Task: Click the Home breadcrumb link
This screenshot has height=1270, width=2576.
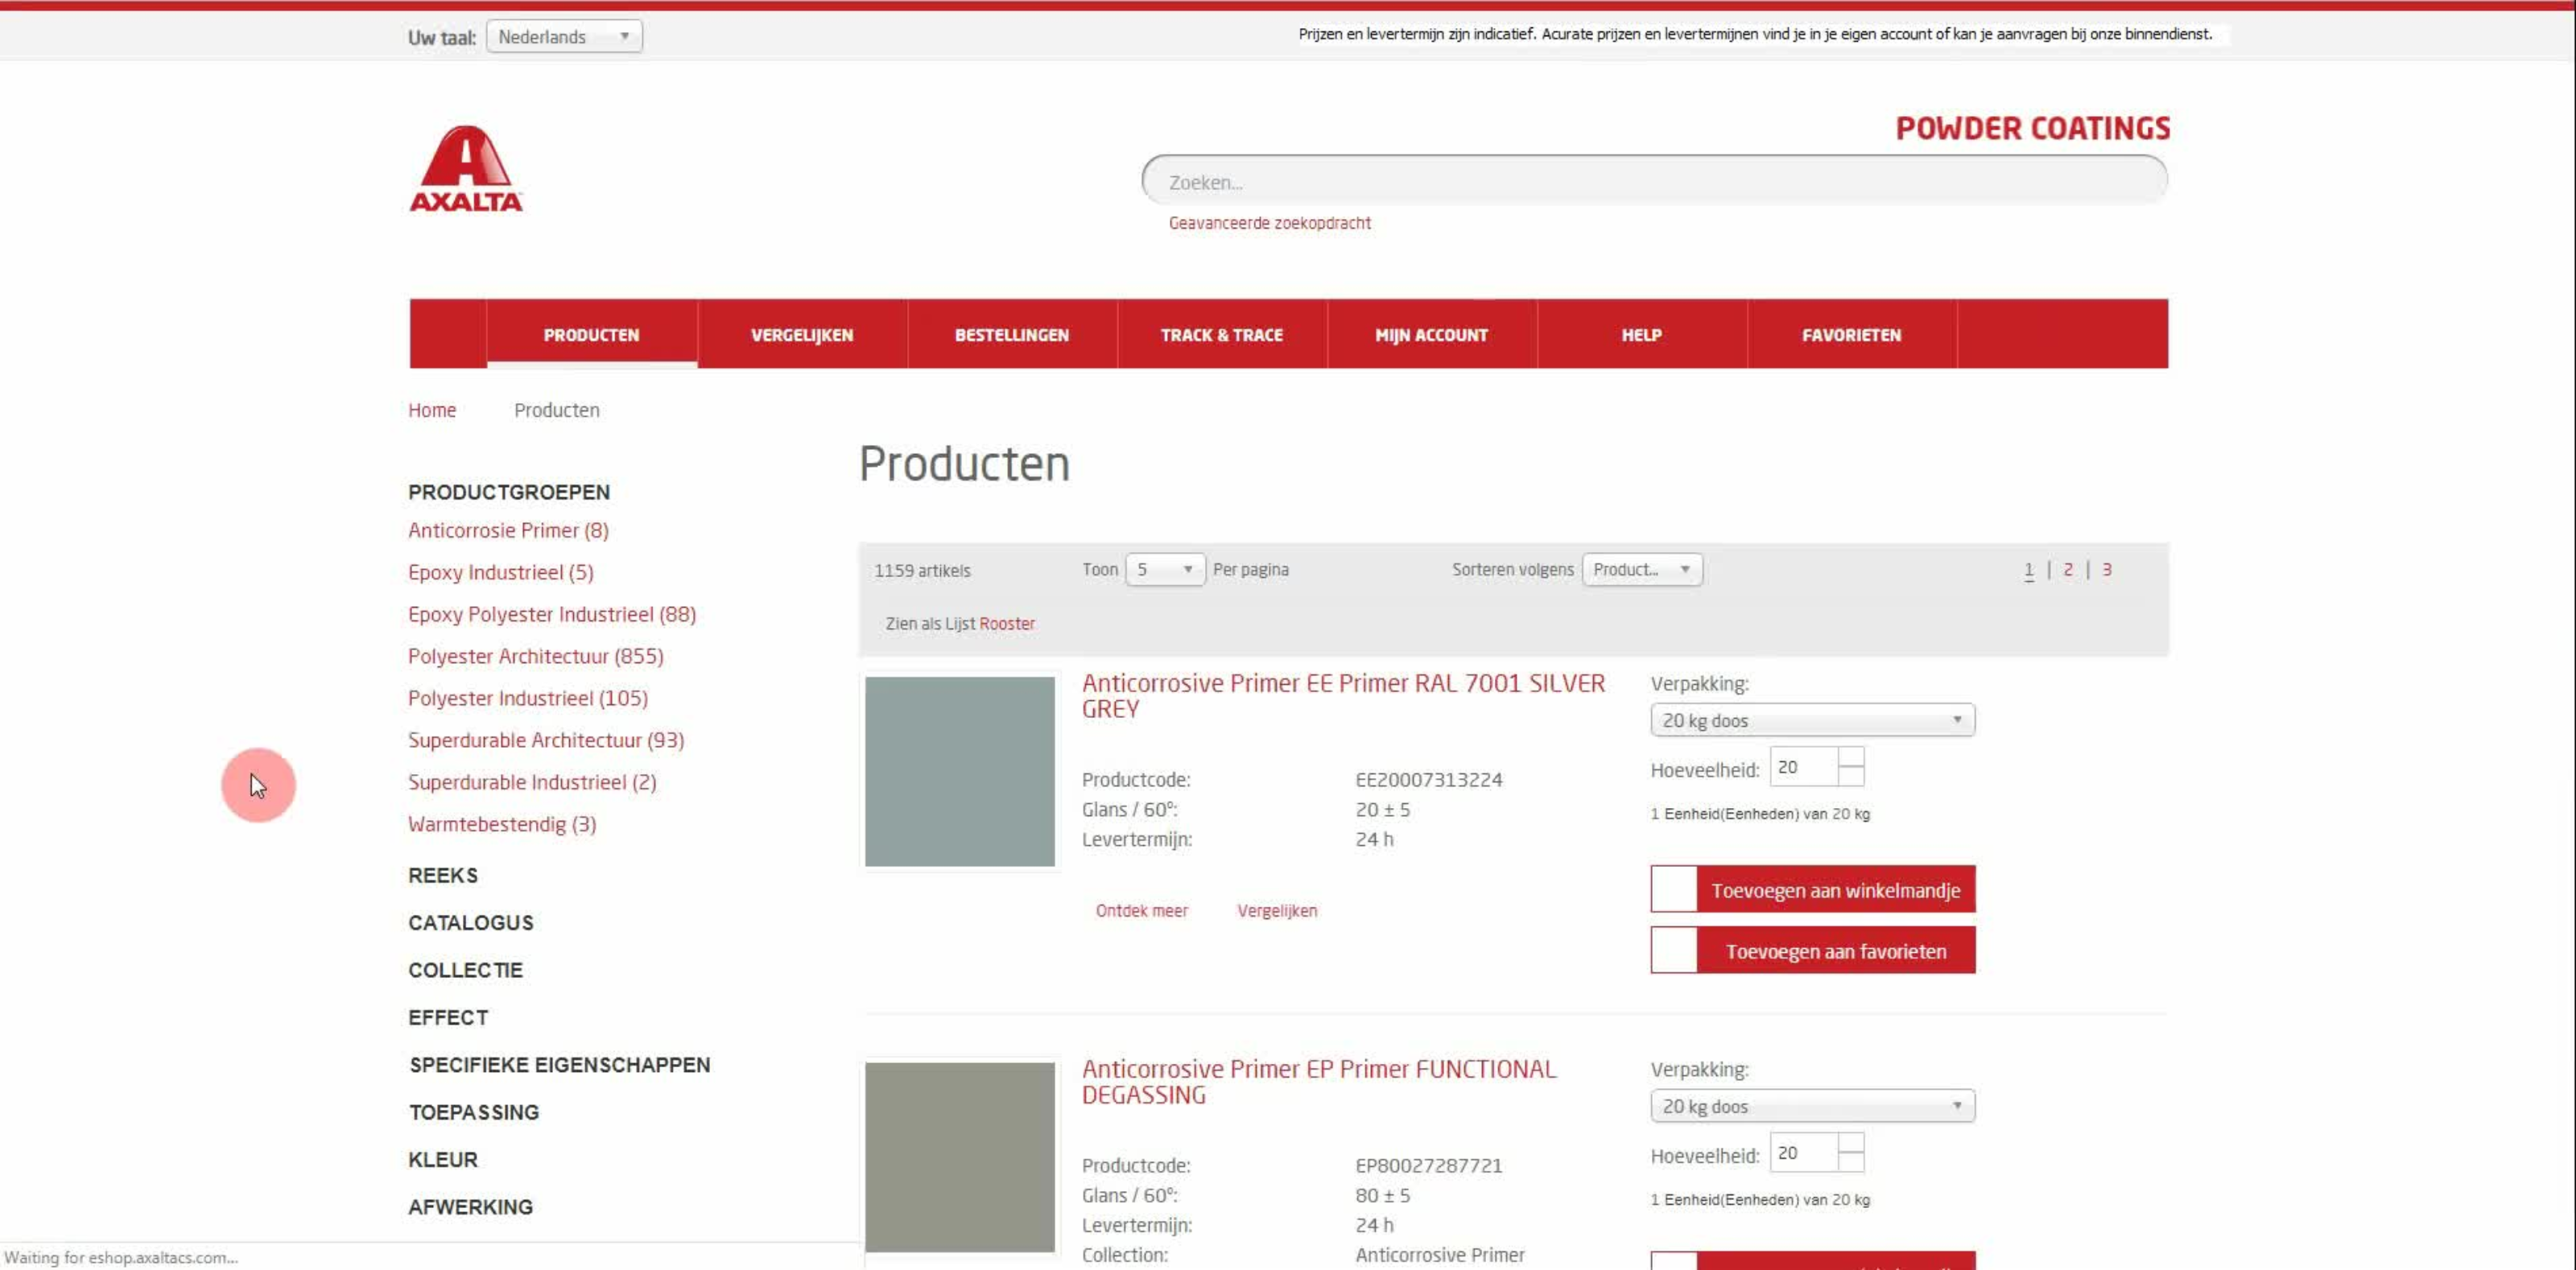Action: 432,410
